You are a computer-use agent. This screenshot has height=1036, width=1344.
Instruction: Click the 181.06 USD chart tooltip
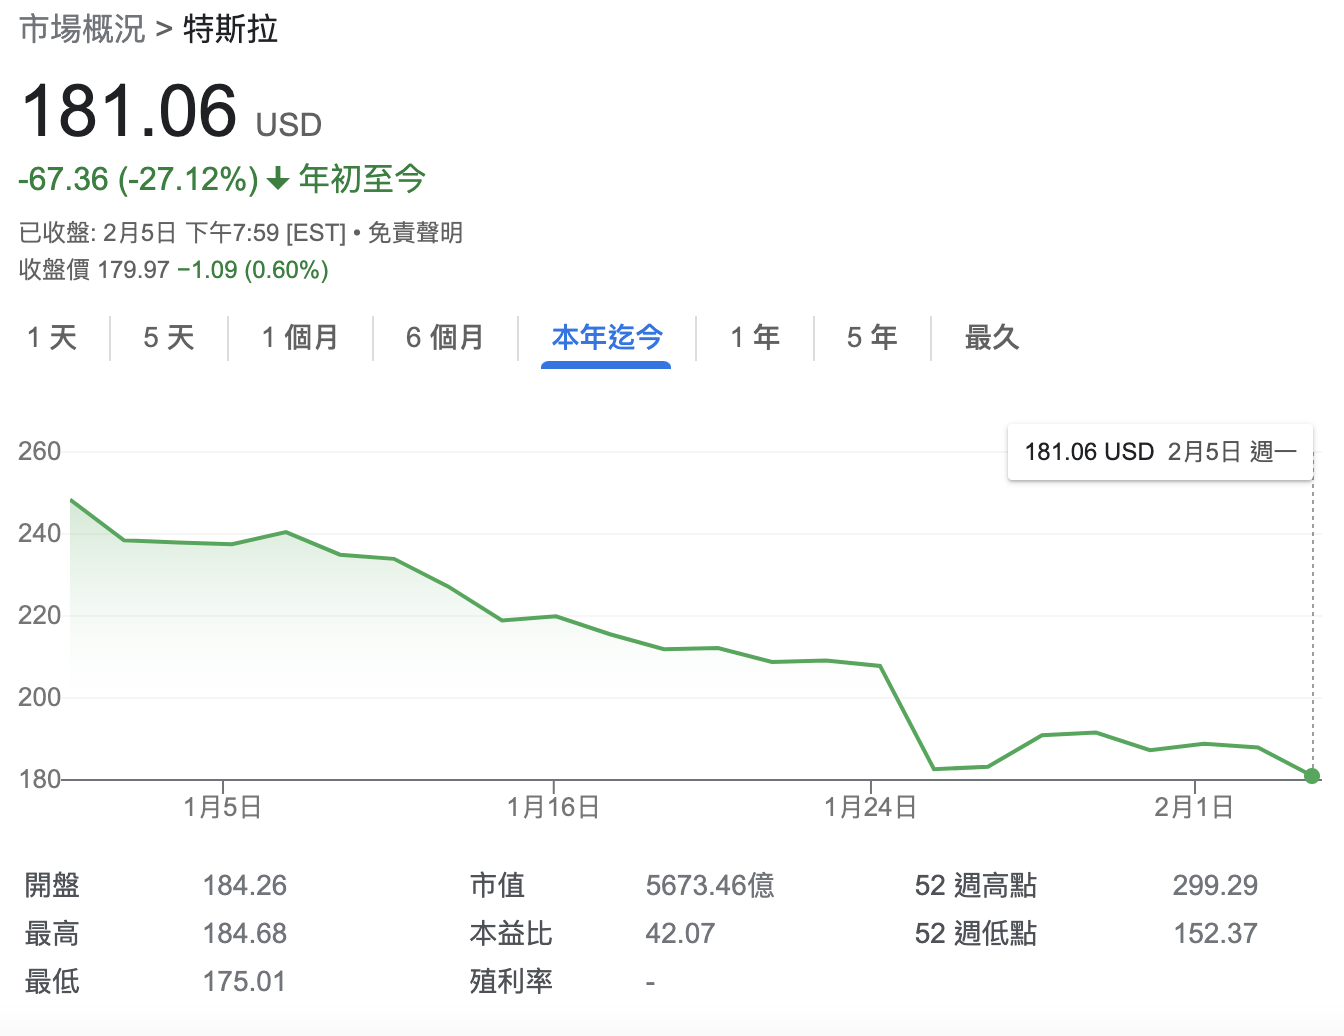[1160, 452]
